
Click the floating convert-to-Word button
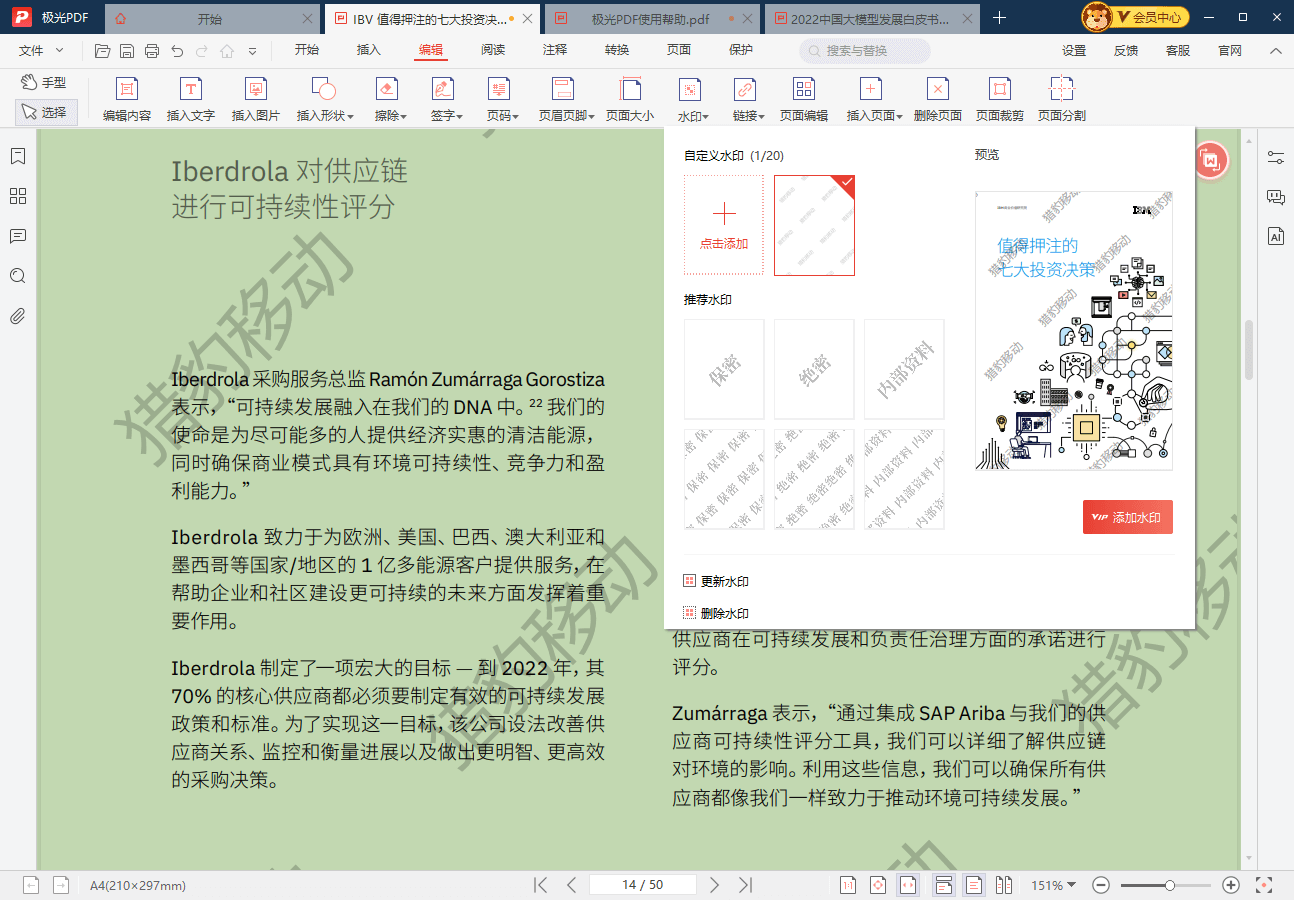click(x=1211, y=160)
